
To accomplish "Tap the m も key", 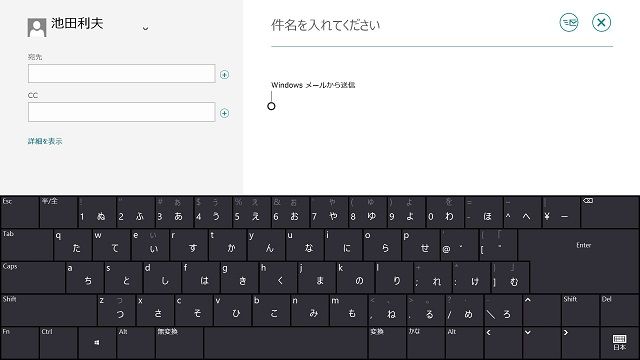I will 348,310.
